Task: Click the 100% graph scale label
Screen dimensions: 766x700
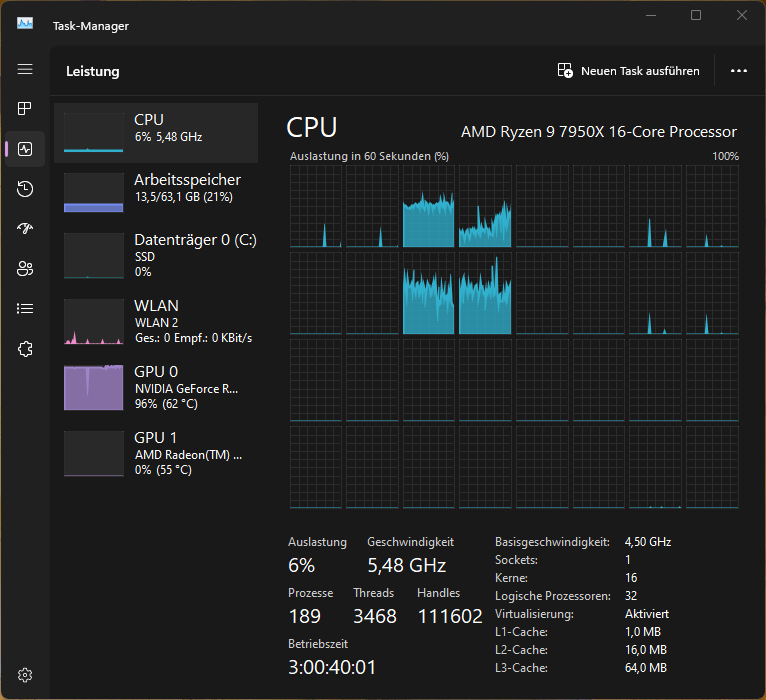Action: click(725, 156)
